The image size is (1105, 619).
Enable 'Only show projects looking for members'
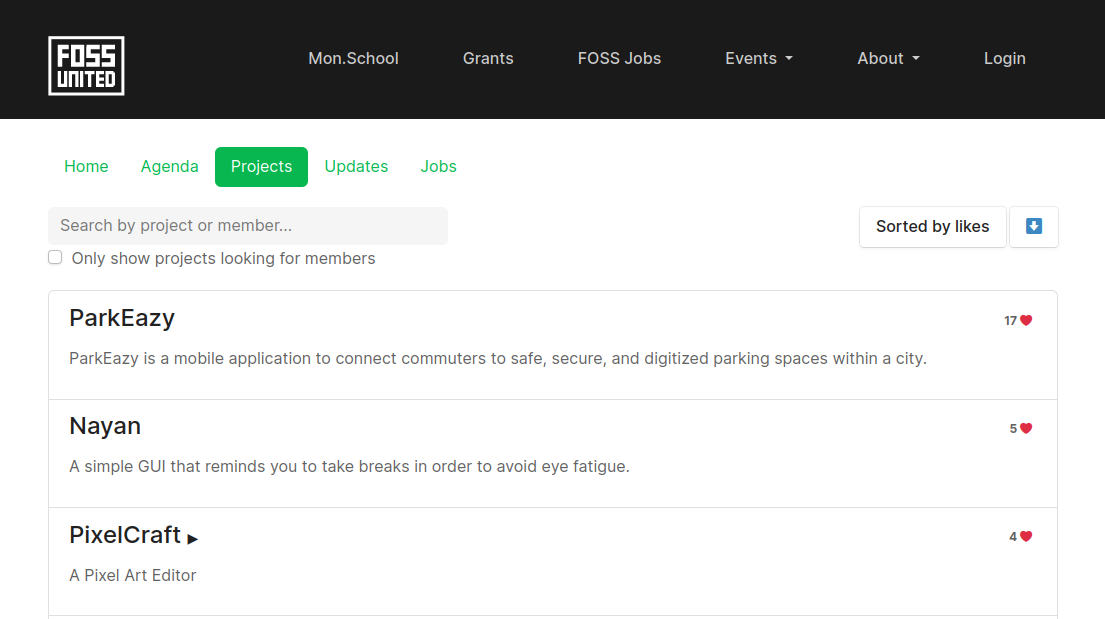click(55, 257)
